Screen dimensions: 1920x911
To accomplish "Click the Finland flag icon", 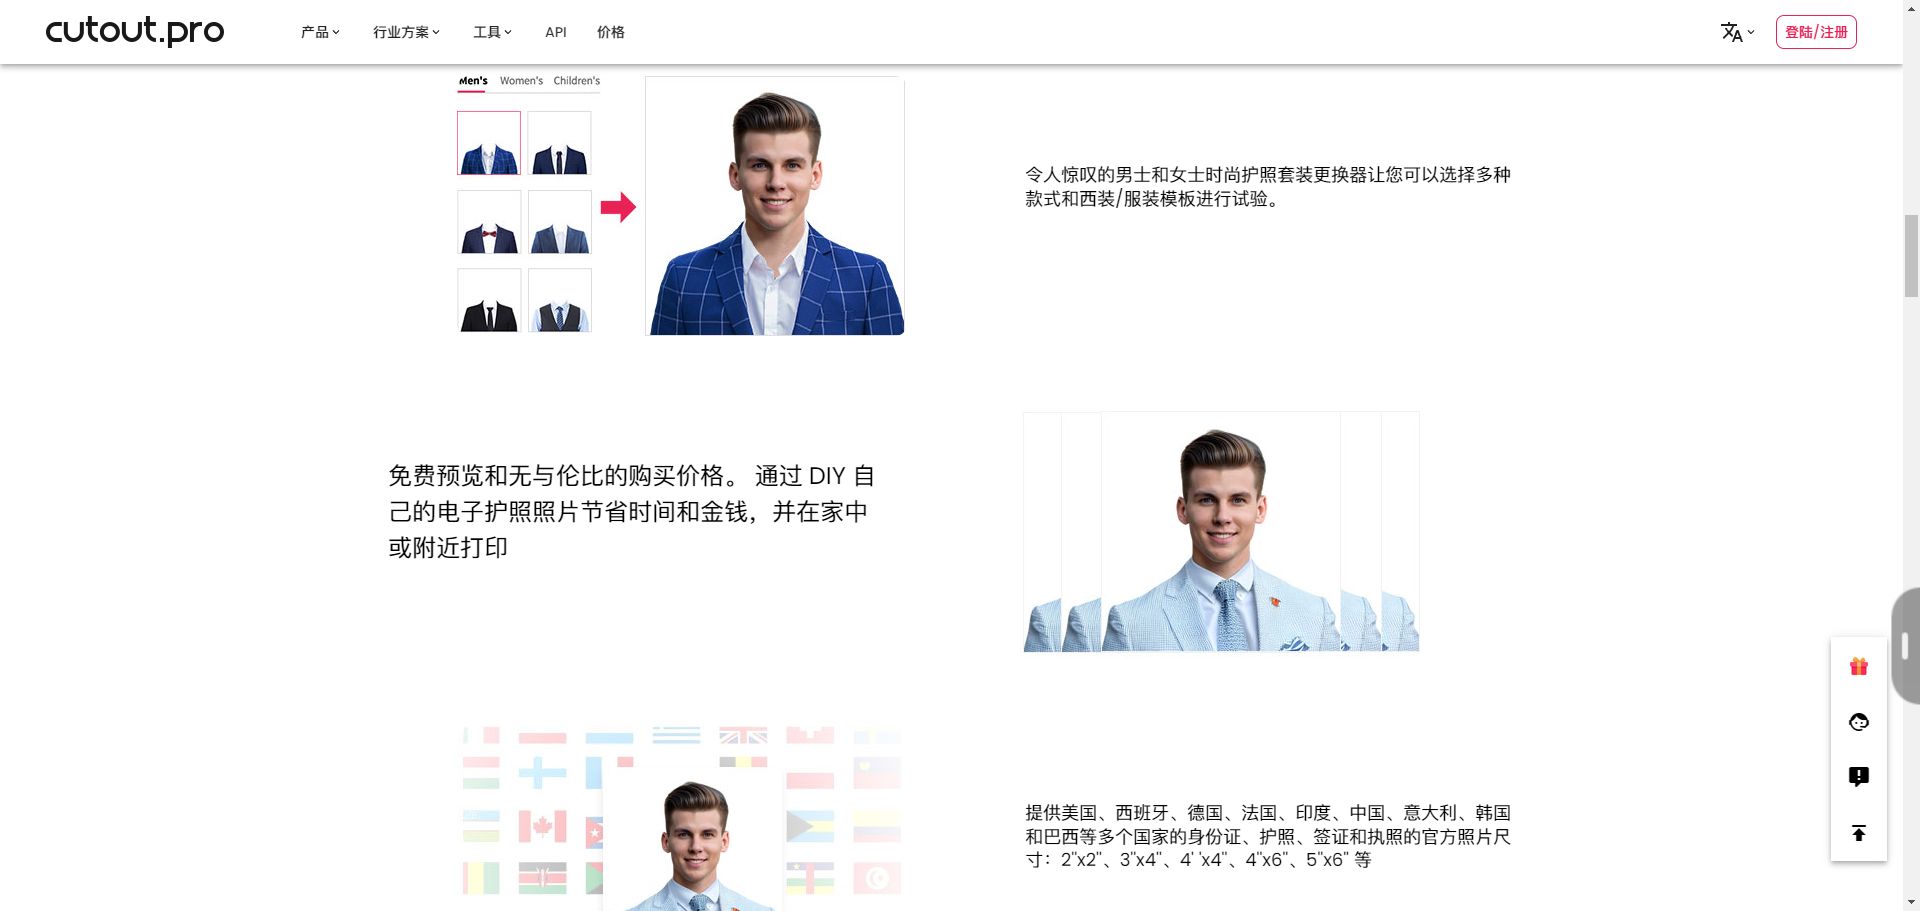I will 542,772.
